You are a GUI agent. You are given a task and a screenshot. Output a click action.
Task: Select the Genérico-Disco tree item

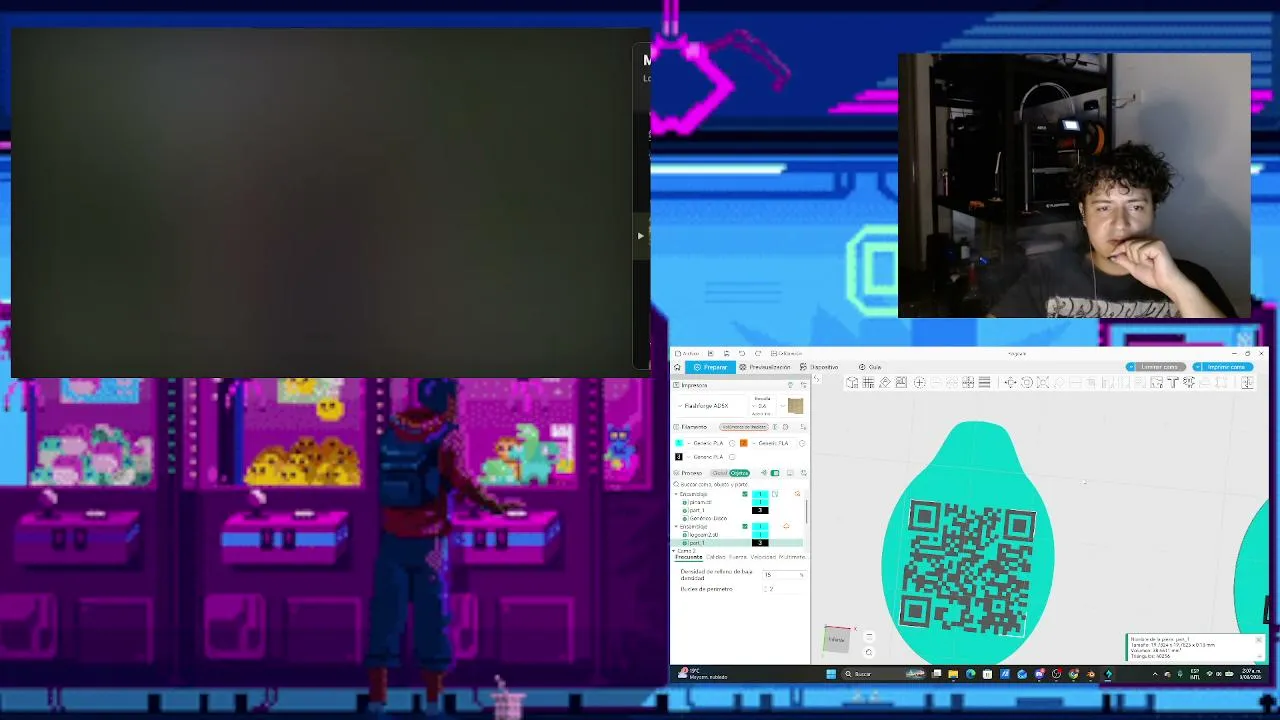click(708, 518)
